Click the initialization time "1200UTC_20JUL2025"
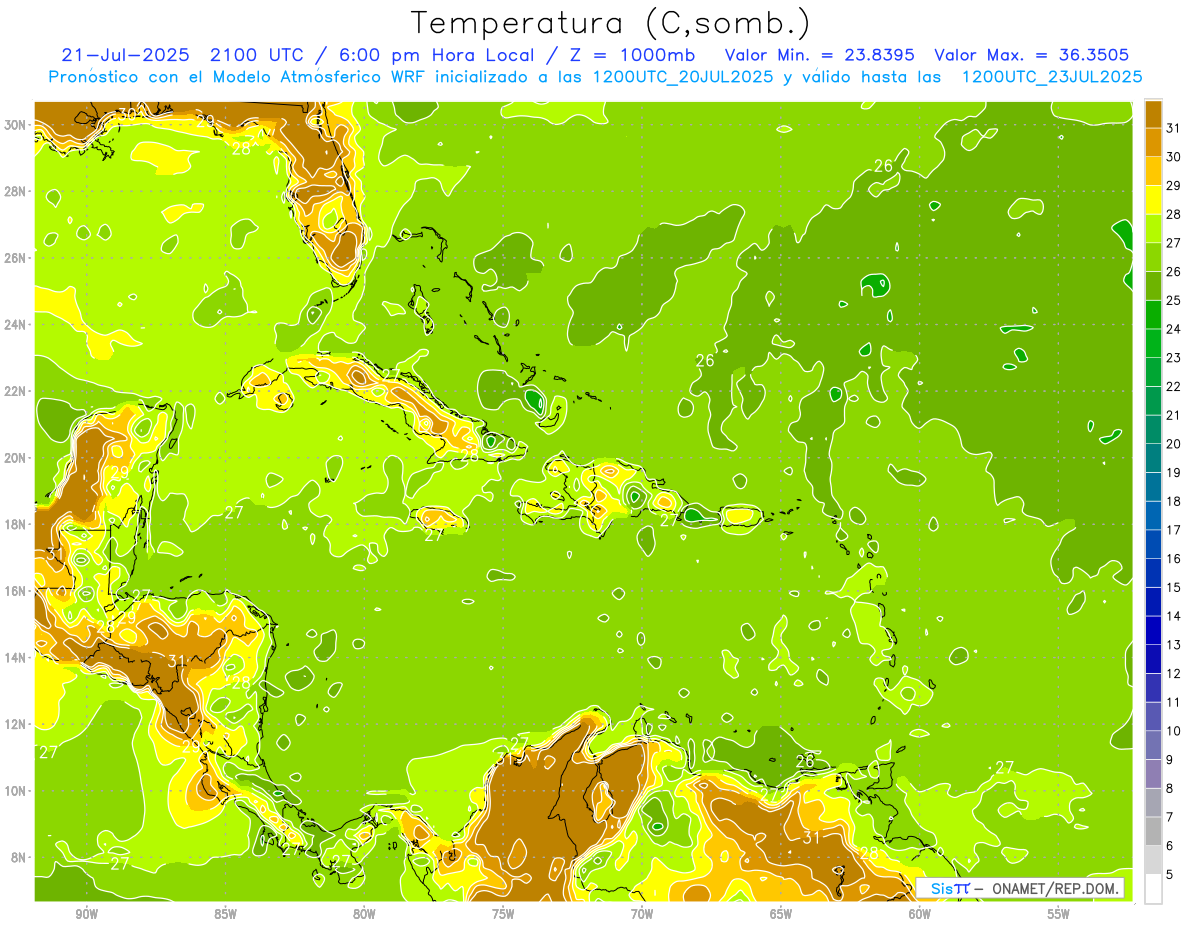This screenshot has width=1200, height=927. (x=683, y=77)
